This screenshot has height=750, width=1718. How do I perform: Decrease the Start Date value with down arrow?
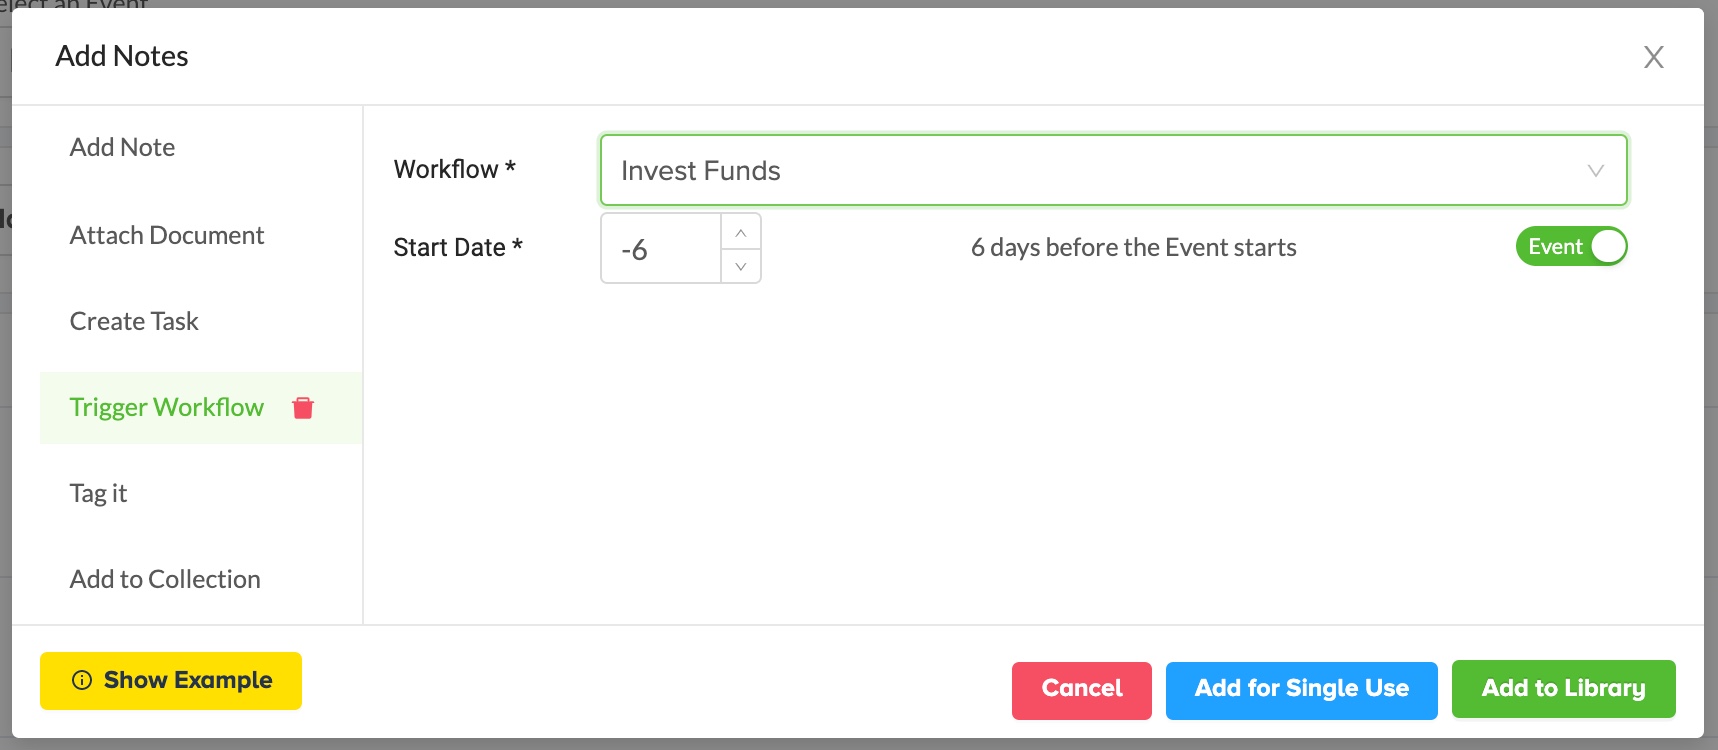(741, 266)
